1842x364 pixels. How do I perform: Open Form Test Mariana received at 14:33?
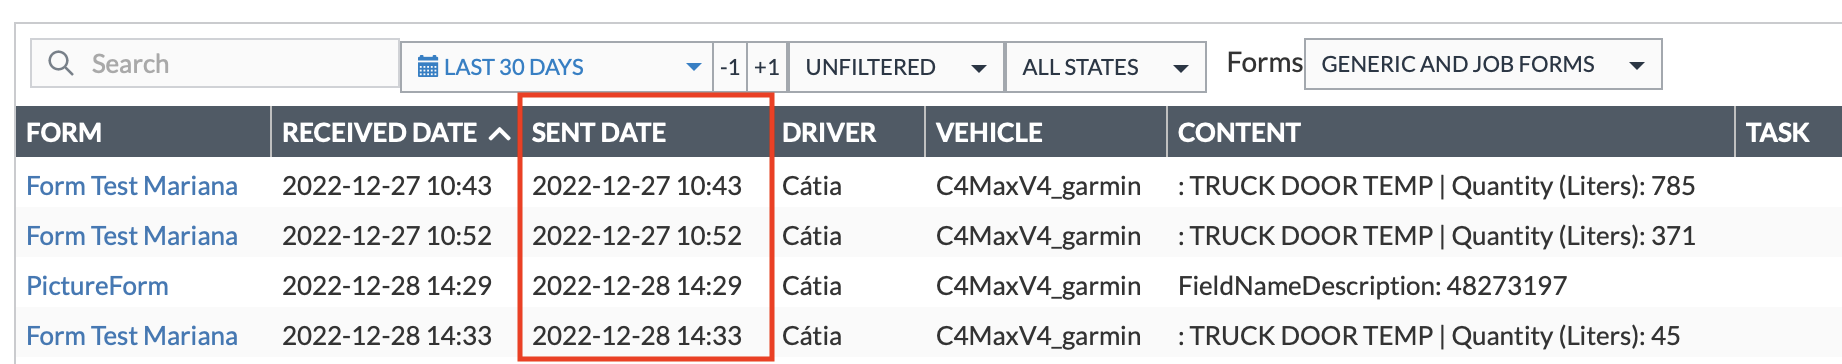pyautogui.click(x=132, y=336)
